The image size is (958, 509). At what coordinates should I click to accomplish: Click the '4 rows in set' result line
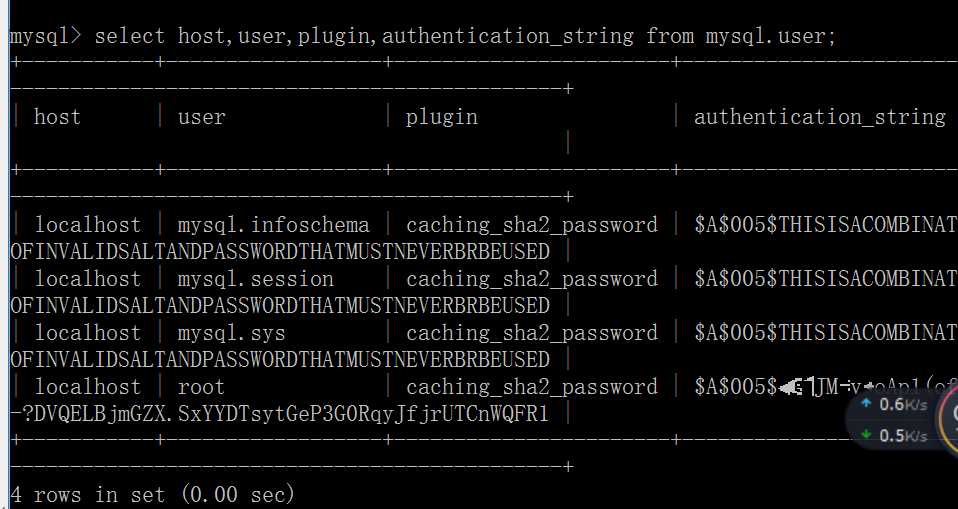pyautogui.click(x=153, y=494)
